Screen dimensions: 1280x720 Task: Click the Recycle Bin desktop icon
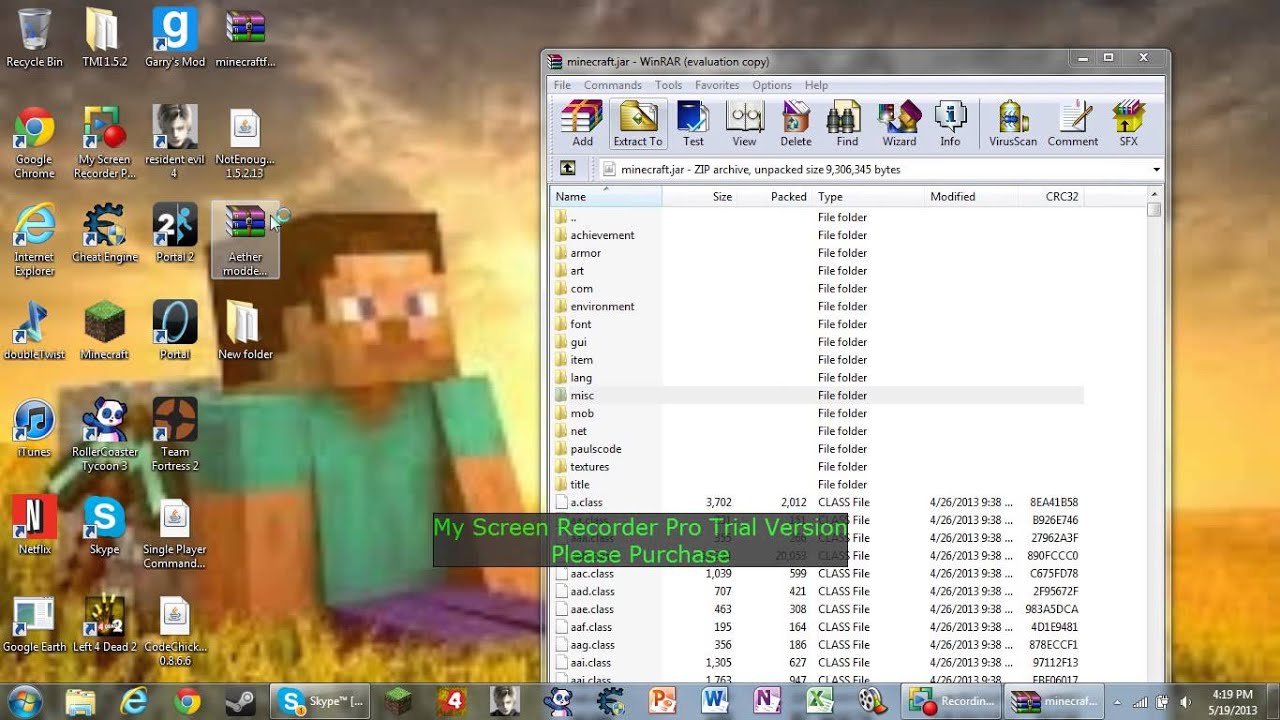34,39
